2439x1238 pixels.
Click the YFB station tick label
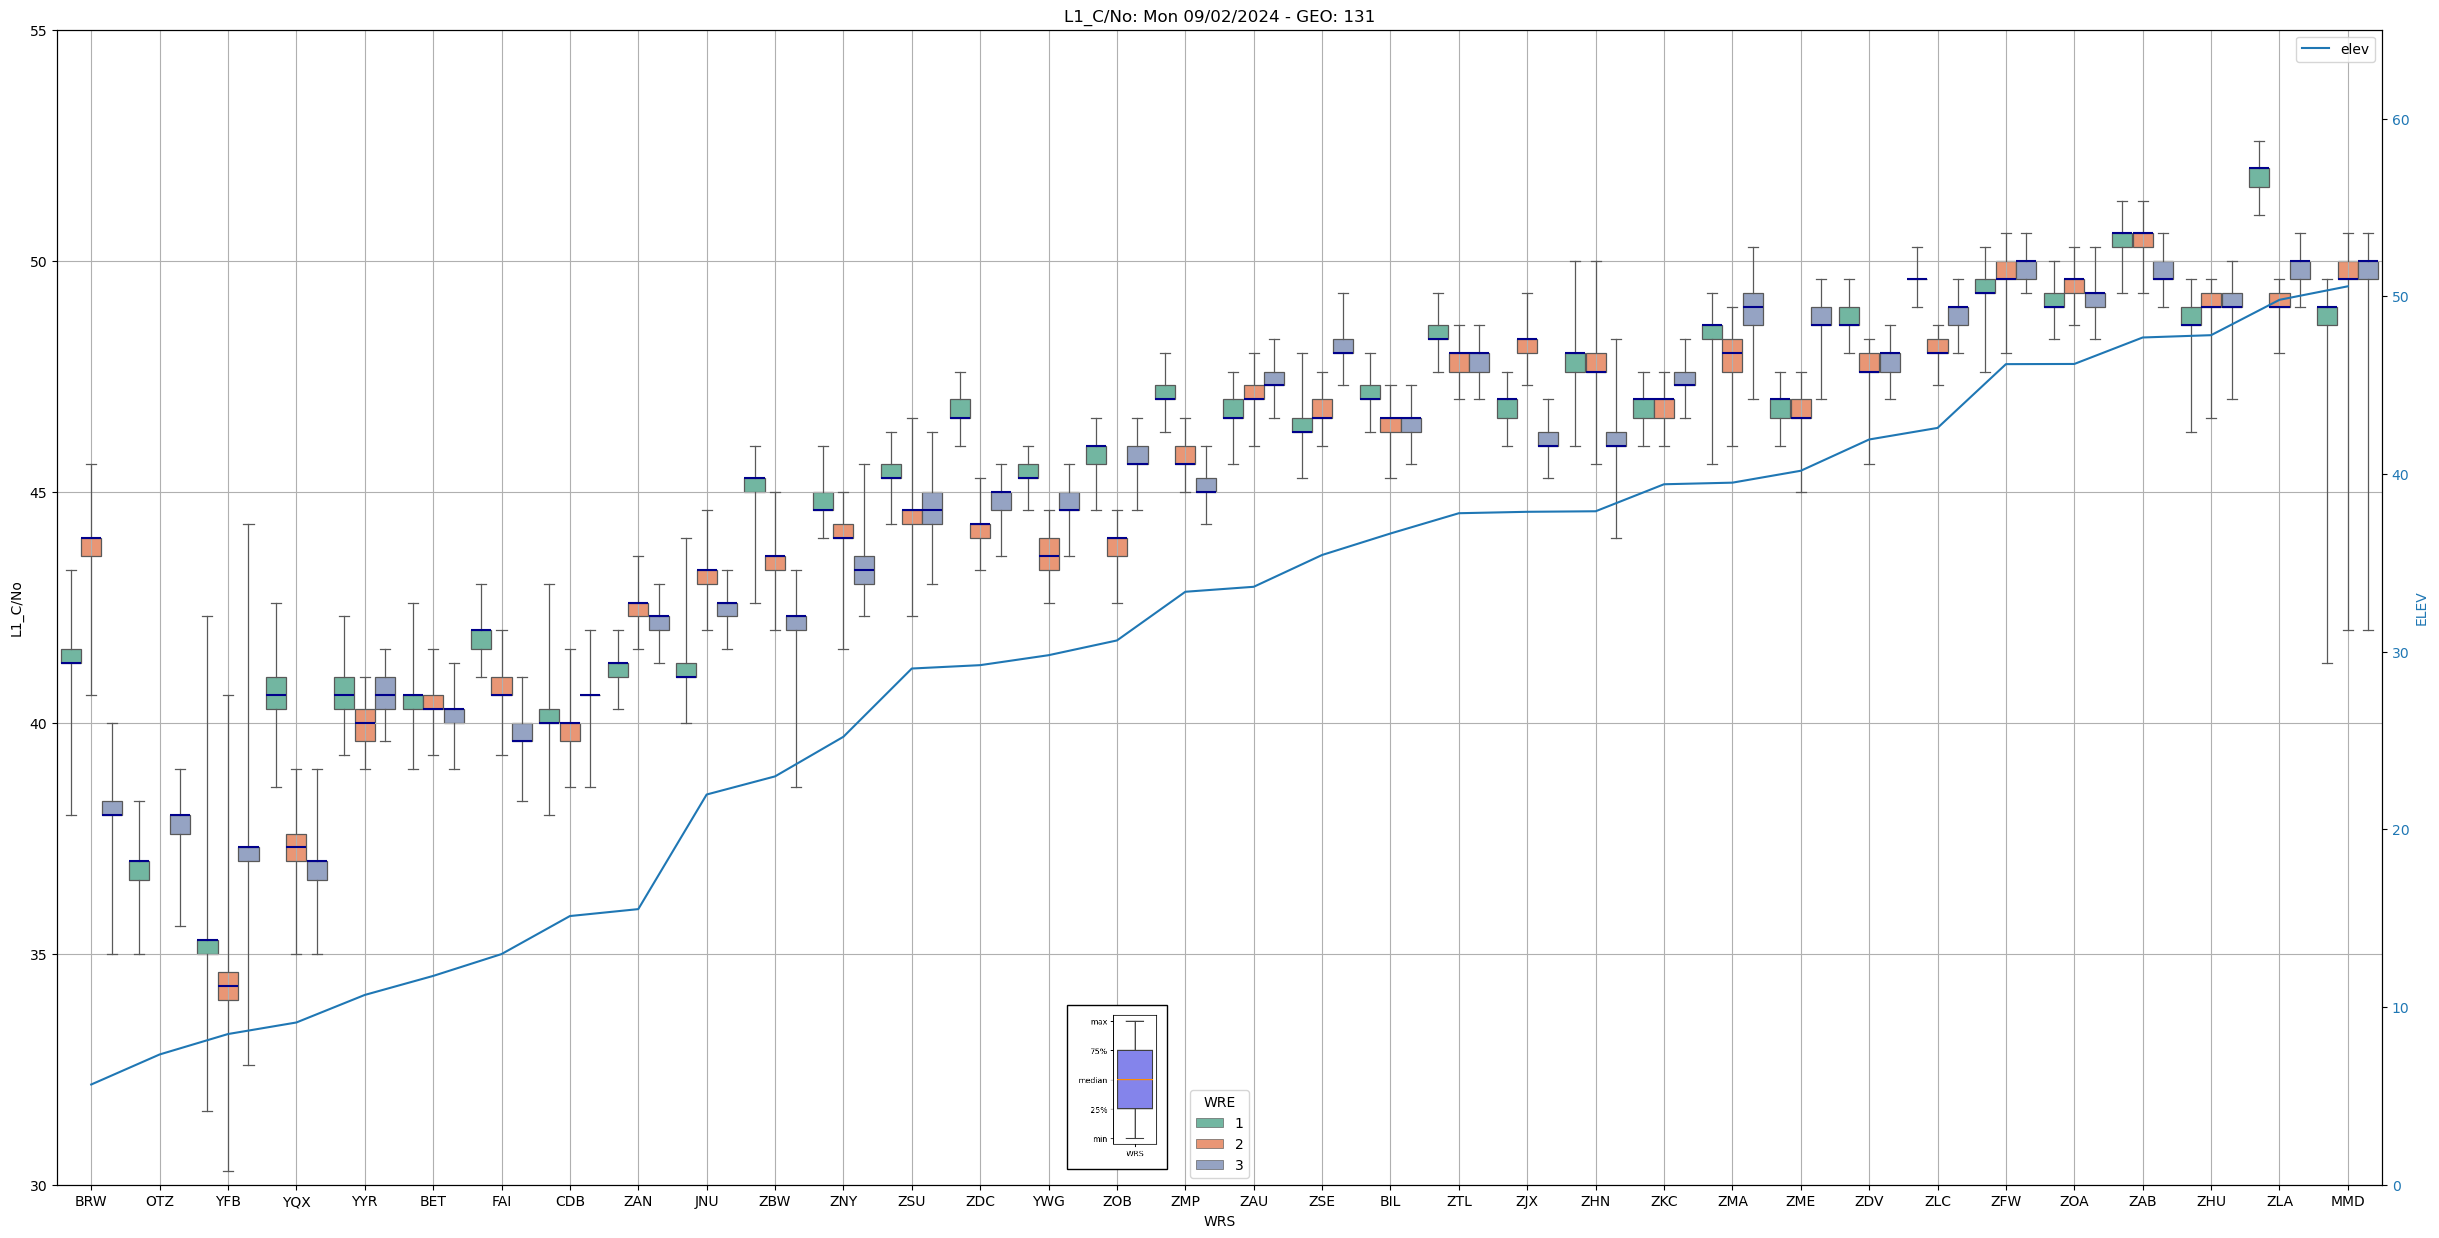click(x=228, y=1202)
